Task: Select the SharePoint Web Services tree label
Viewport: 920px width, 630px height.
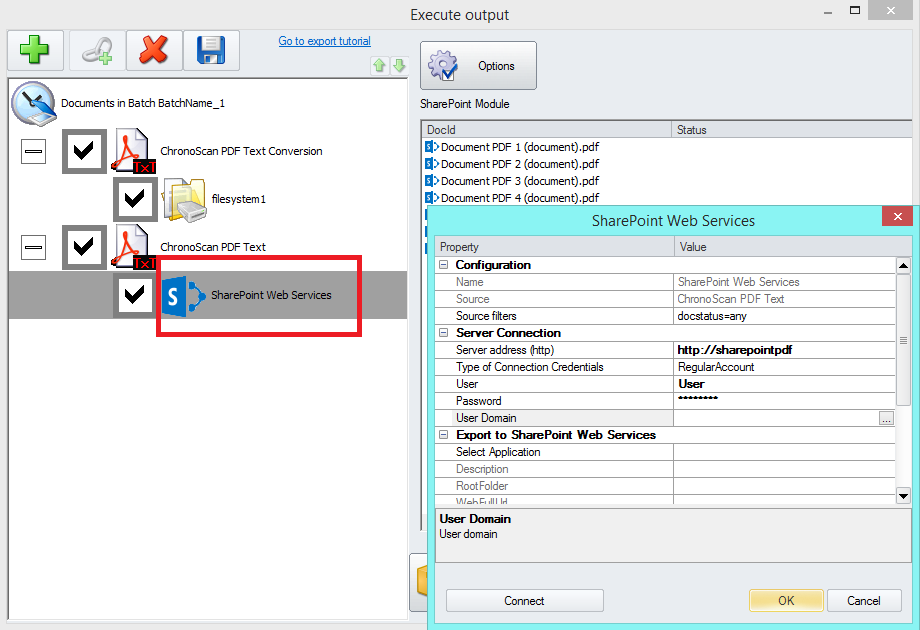Action: coord(271,295)
